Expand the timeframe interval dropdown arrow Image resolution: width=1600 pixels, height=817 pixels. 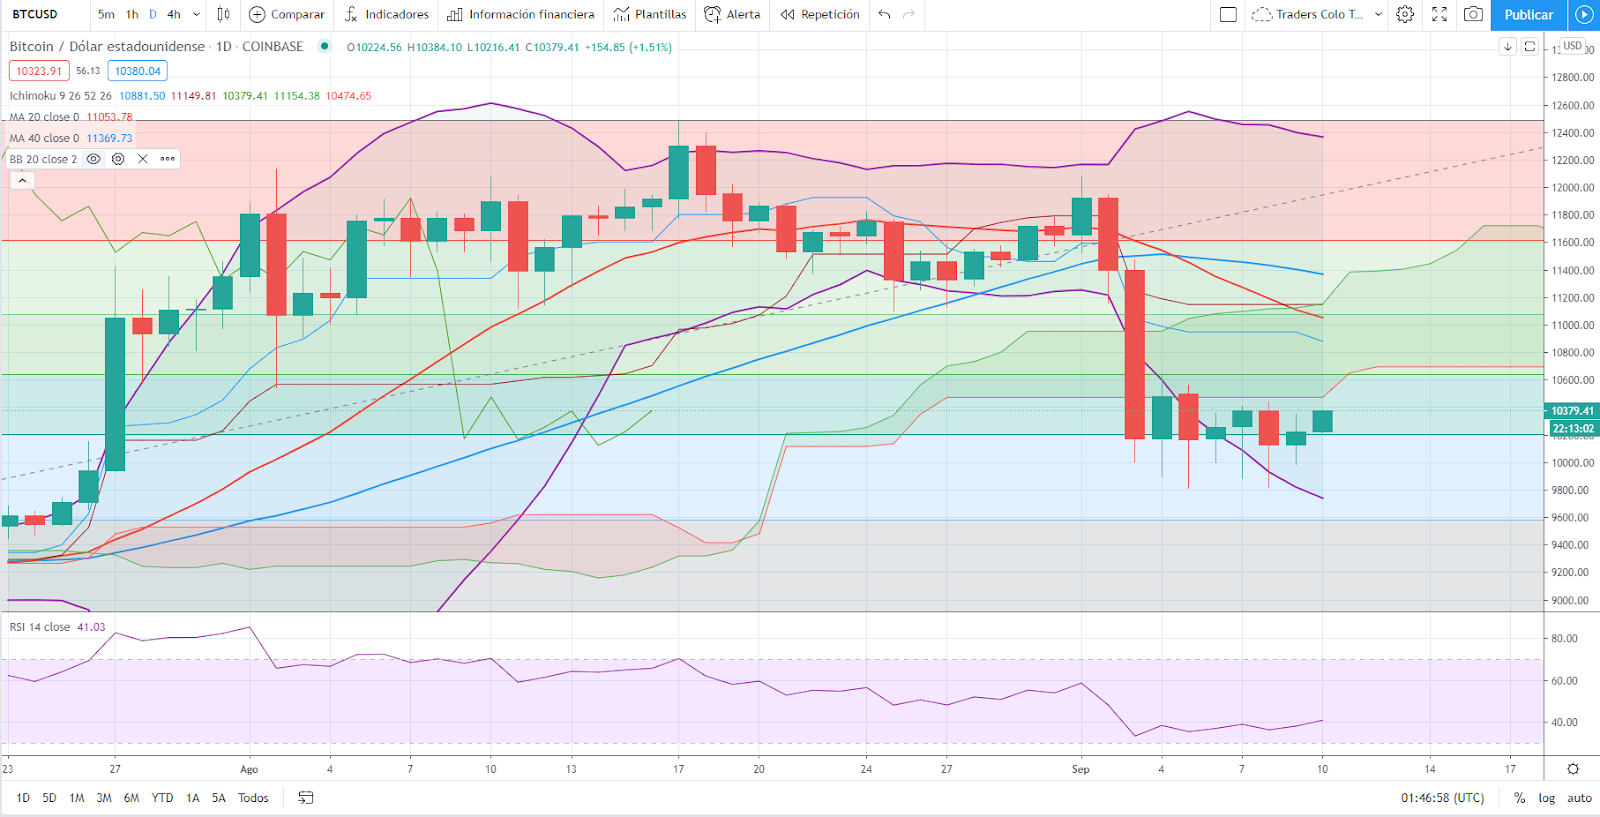coord(196,14)
